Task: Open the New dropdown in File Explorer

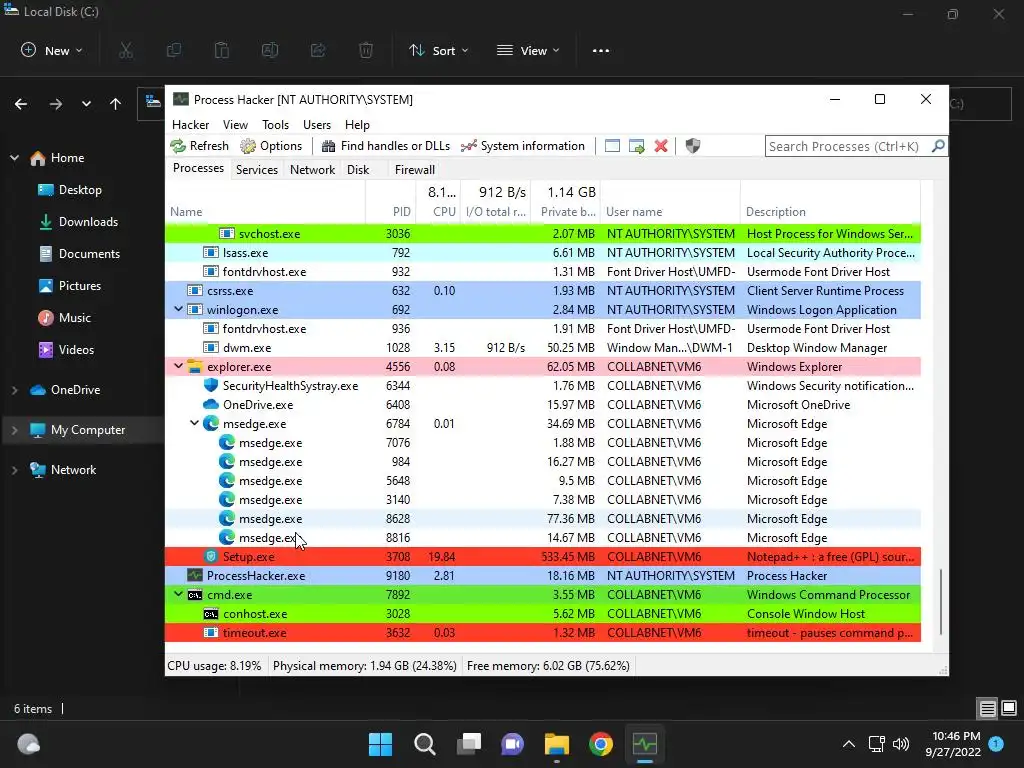Action: point(52,50)
